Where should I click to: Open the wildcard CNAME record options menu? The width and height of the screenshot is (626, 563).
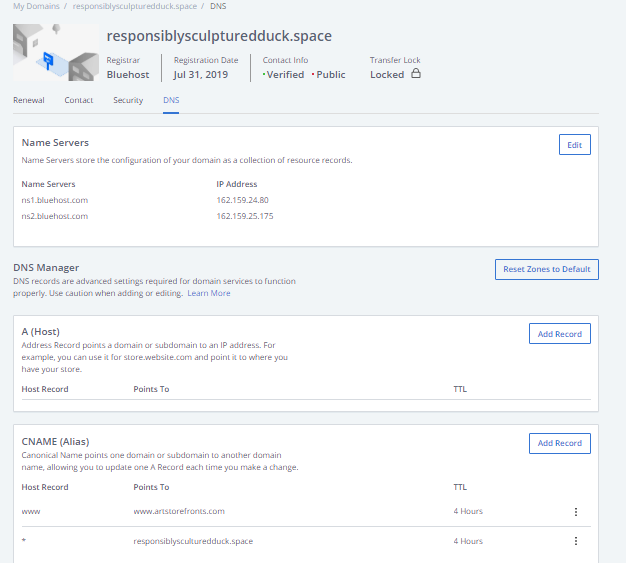[x=575, y=541]
